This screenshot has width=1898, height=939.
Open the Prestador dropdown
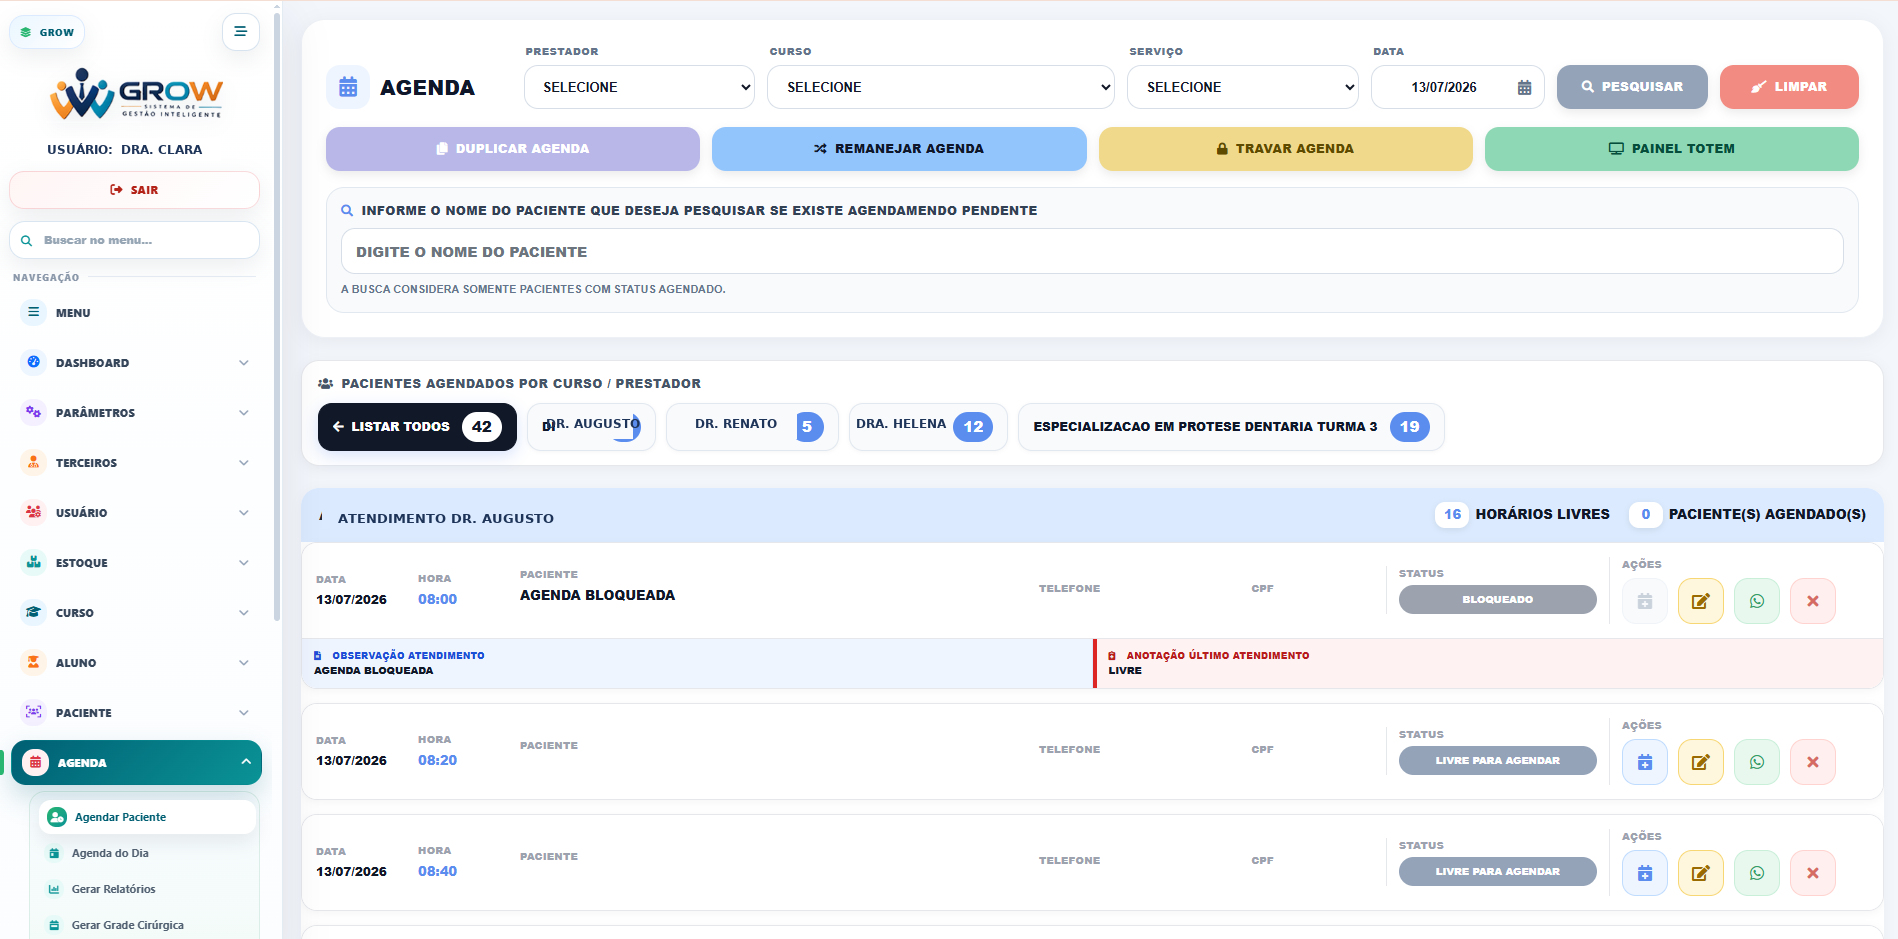pos(639,87)
